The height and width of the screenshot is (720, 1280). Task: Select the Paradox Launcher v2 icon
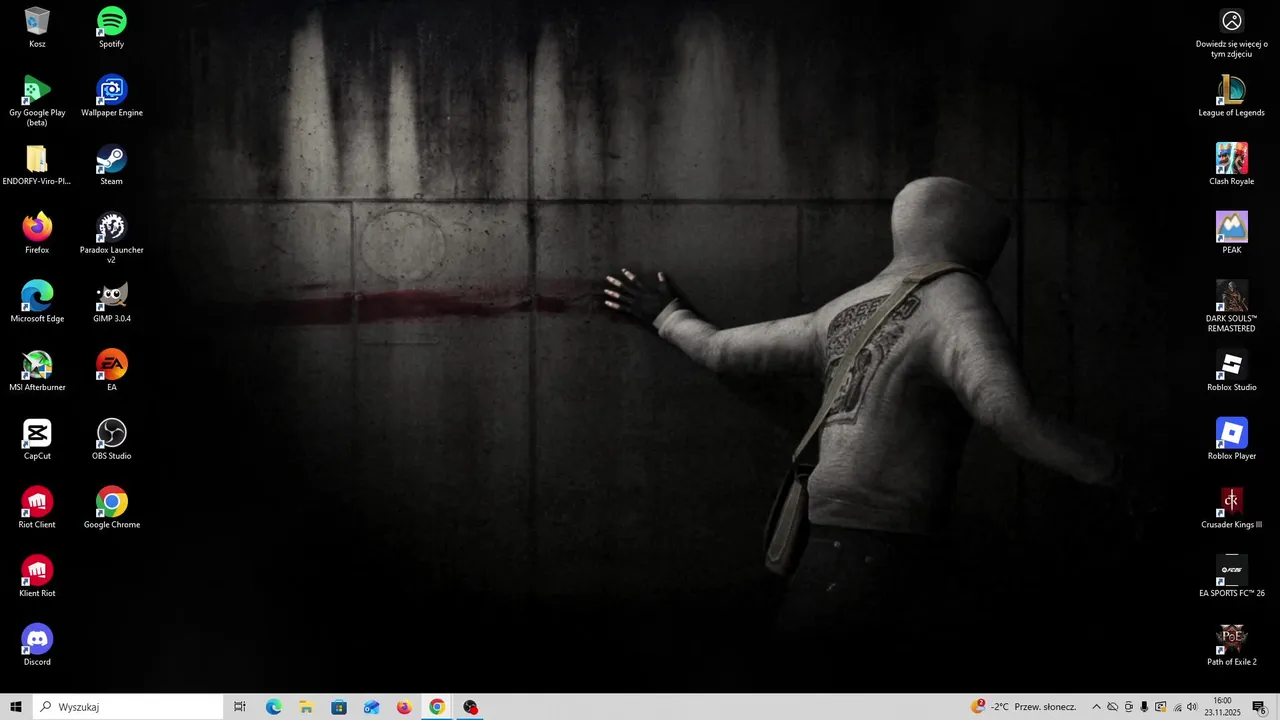[111, 238]
